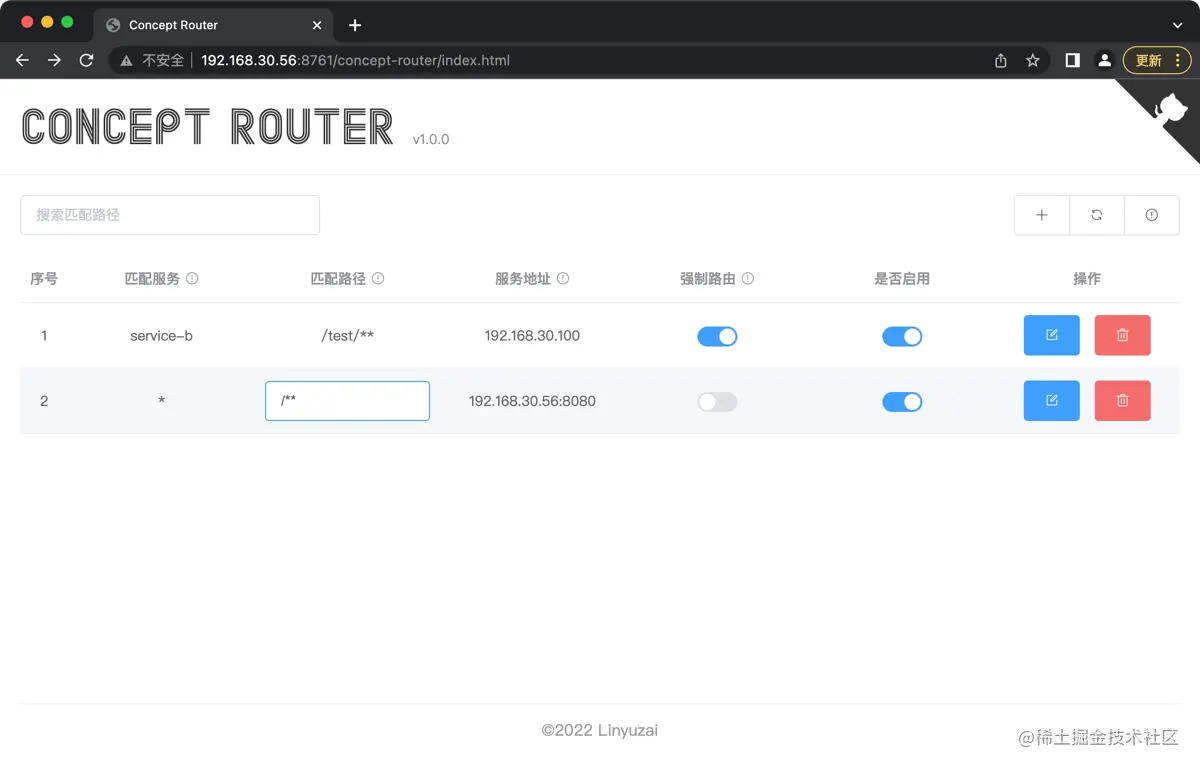1200x769 pixels.
Task: Click the share icon in address bar
Action: (1001, 60)
